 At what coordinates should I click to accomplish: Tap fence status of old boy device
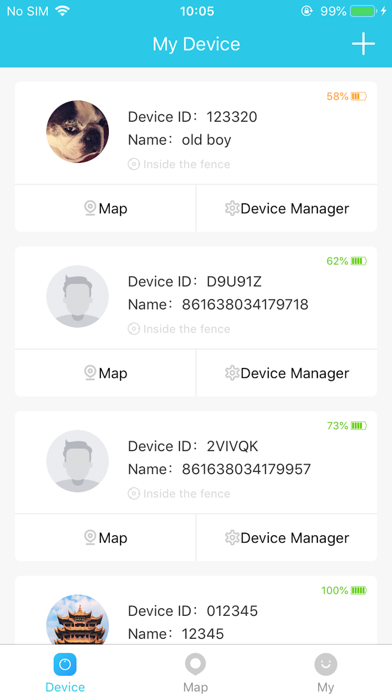pos(179,164)
